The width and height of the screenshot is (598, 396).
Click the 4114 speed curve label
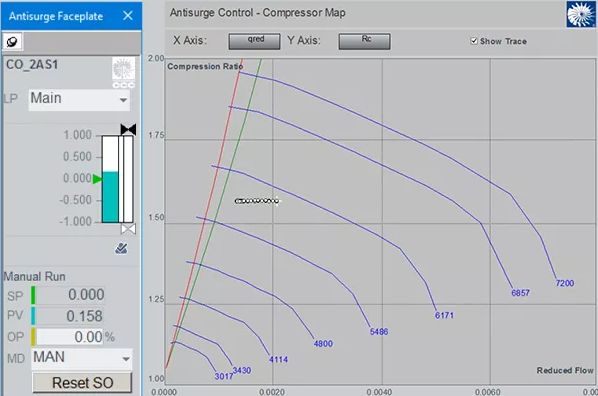coord(278,360)
